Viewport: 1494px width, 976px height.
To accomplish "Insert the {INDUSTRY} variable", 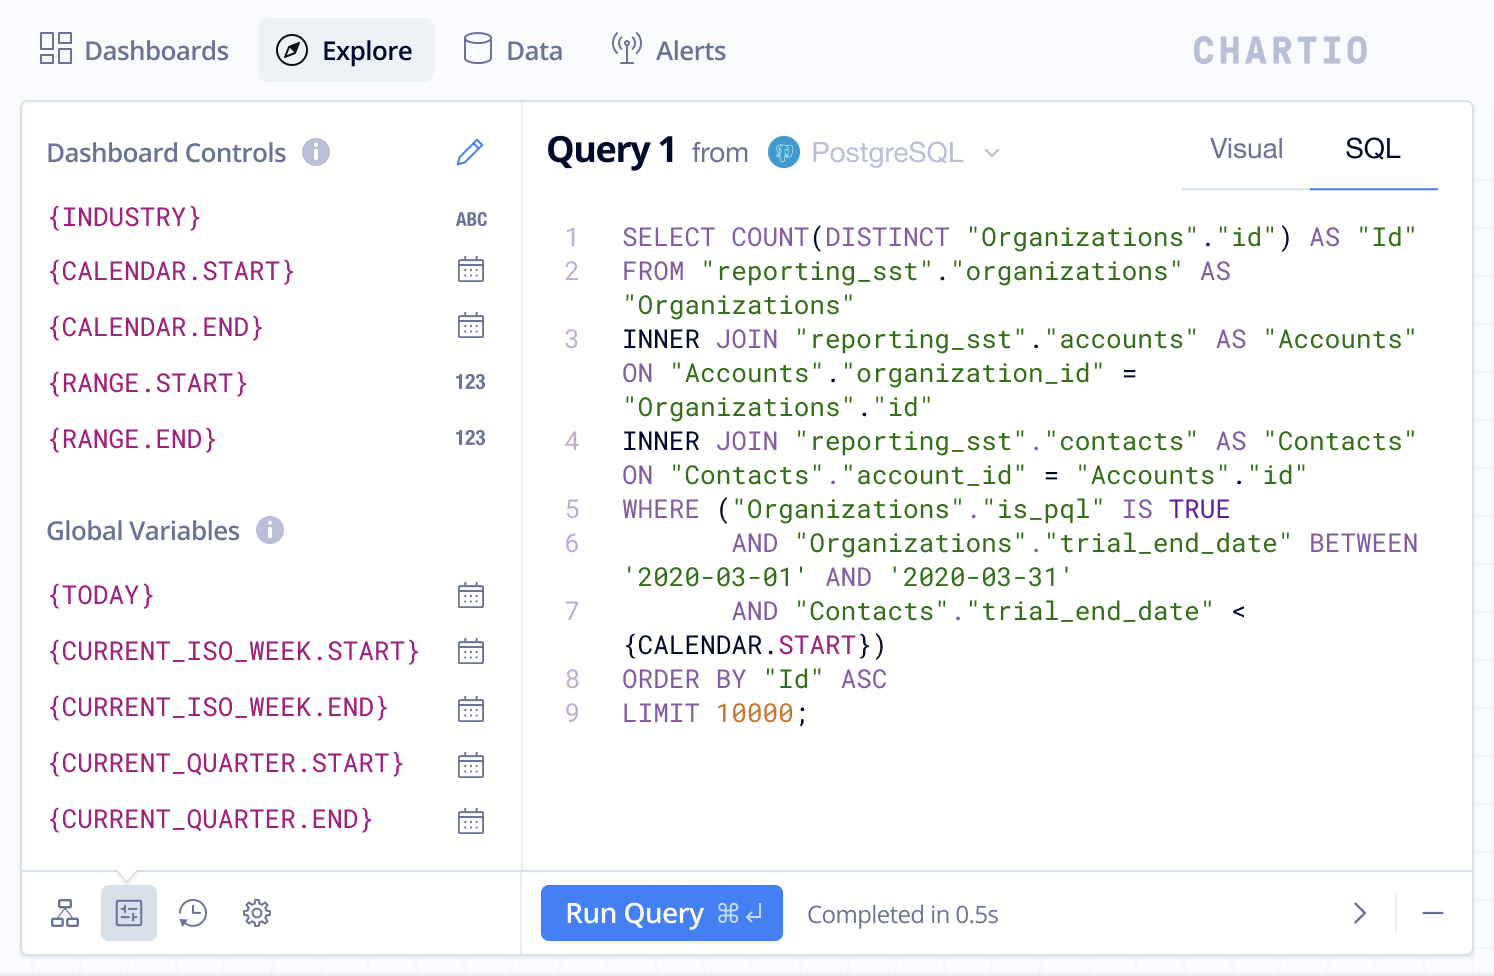I will click(x=124, y=217).
